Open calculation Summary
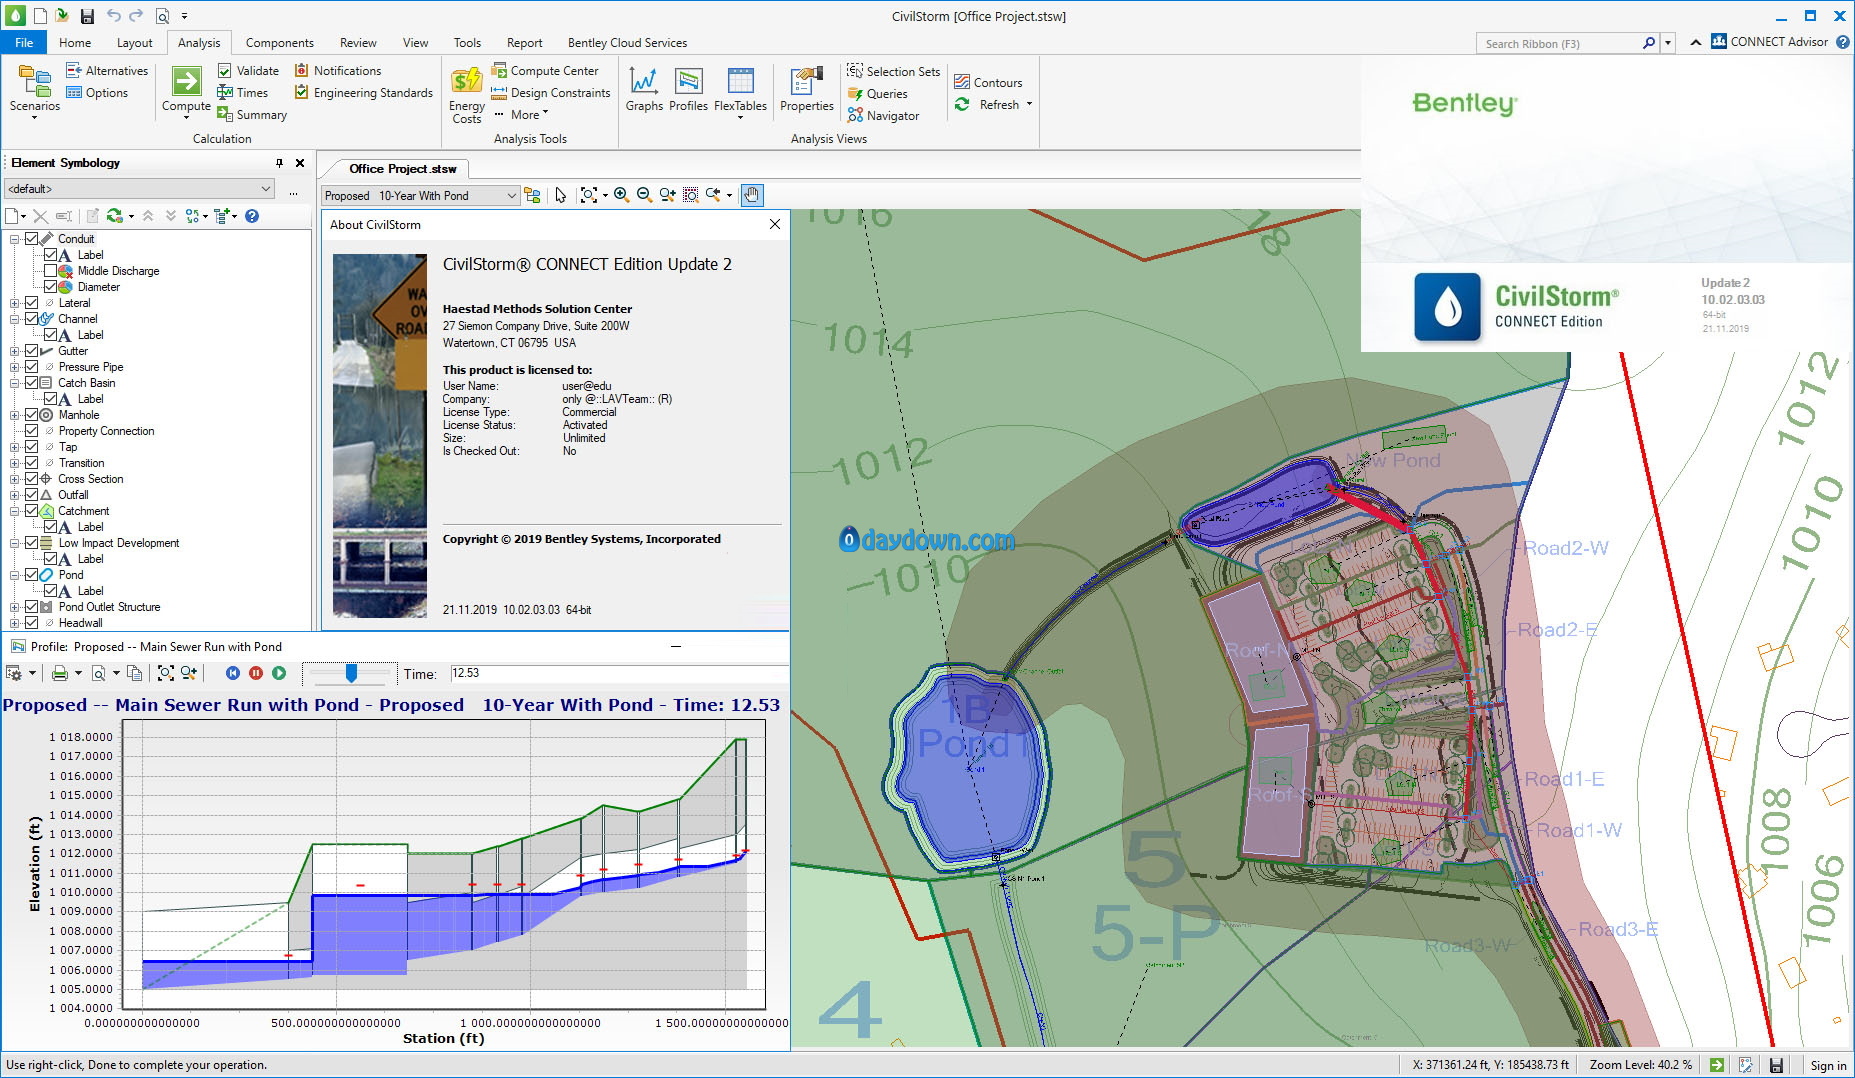The width and height of the screenshot is (1855, 1078). click(252, 115)
